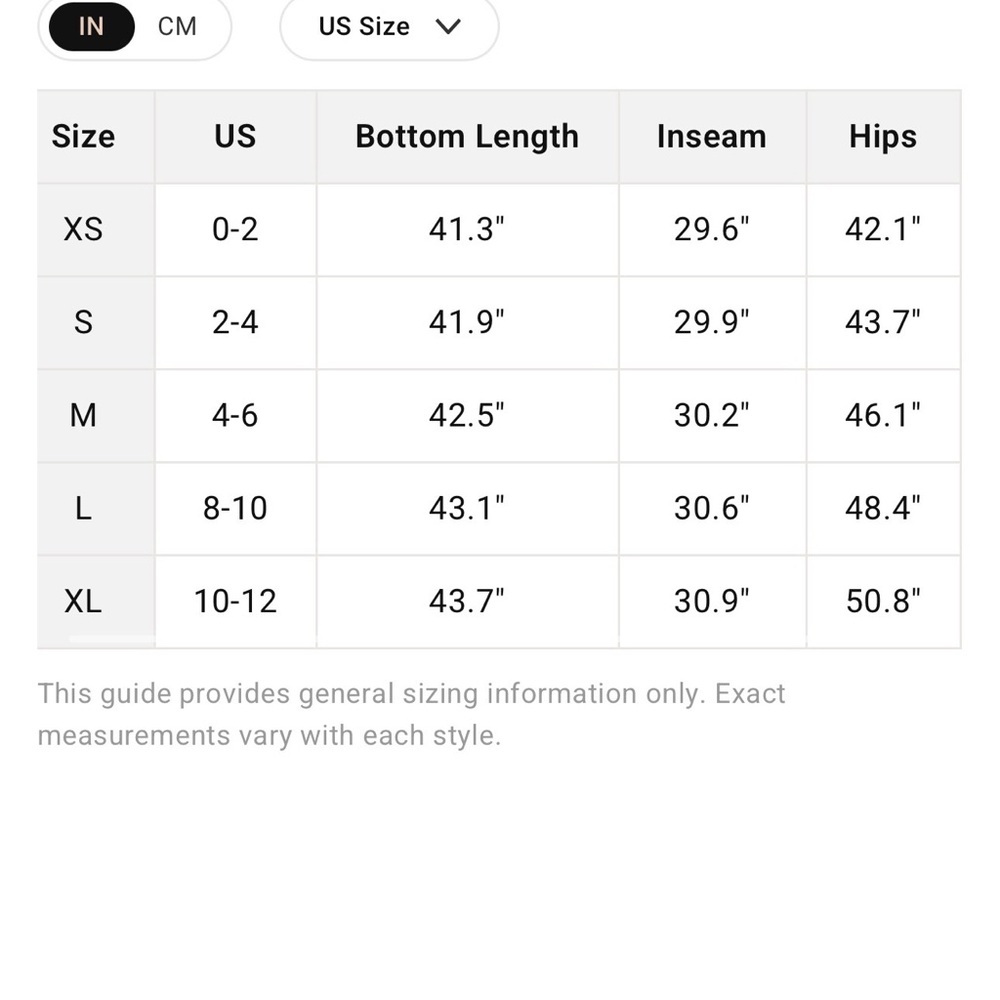Click the 50.8" hips cell
Viewport: 1000px width, 1000px height.
(883, 601)
